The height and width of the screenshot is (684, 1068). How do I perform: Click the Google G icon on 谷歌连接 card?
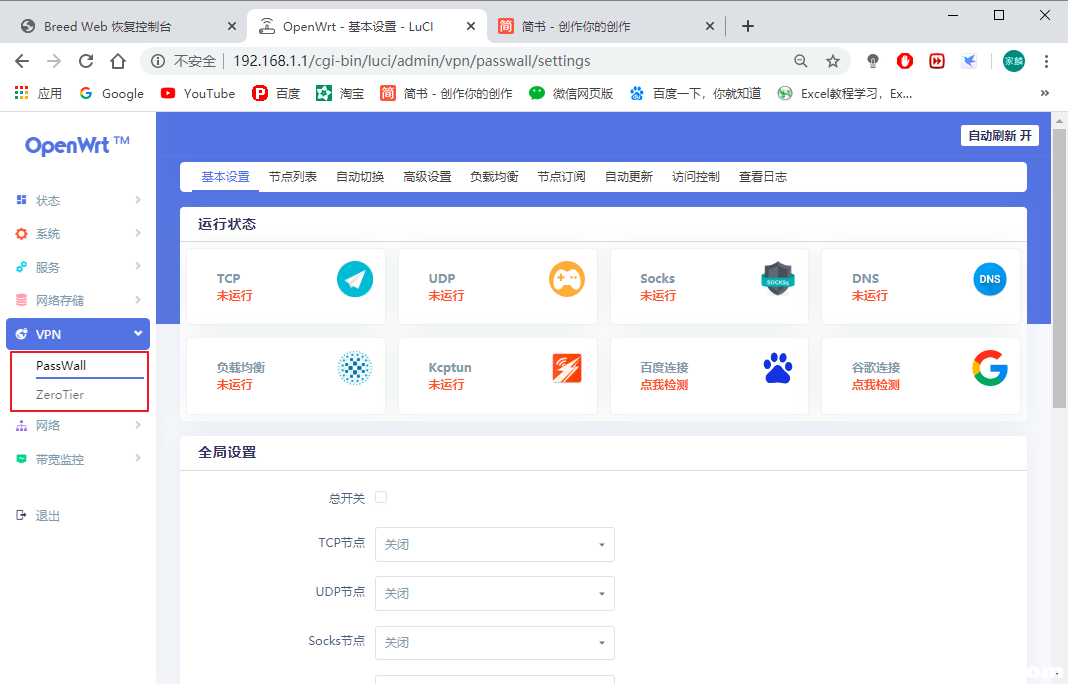(x=990, y=369)
